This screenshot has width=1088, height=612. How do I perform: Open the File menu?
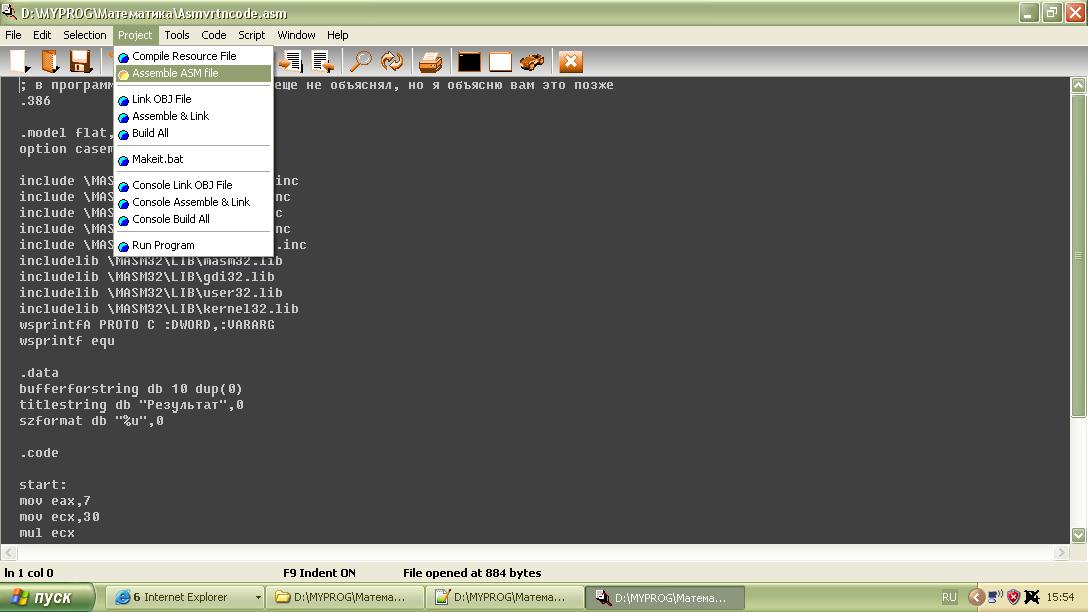[x=13, y=35]
